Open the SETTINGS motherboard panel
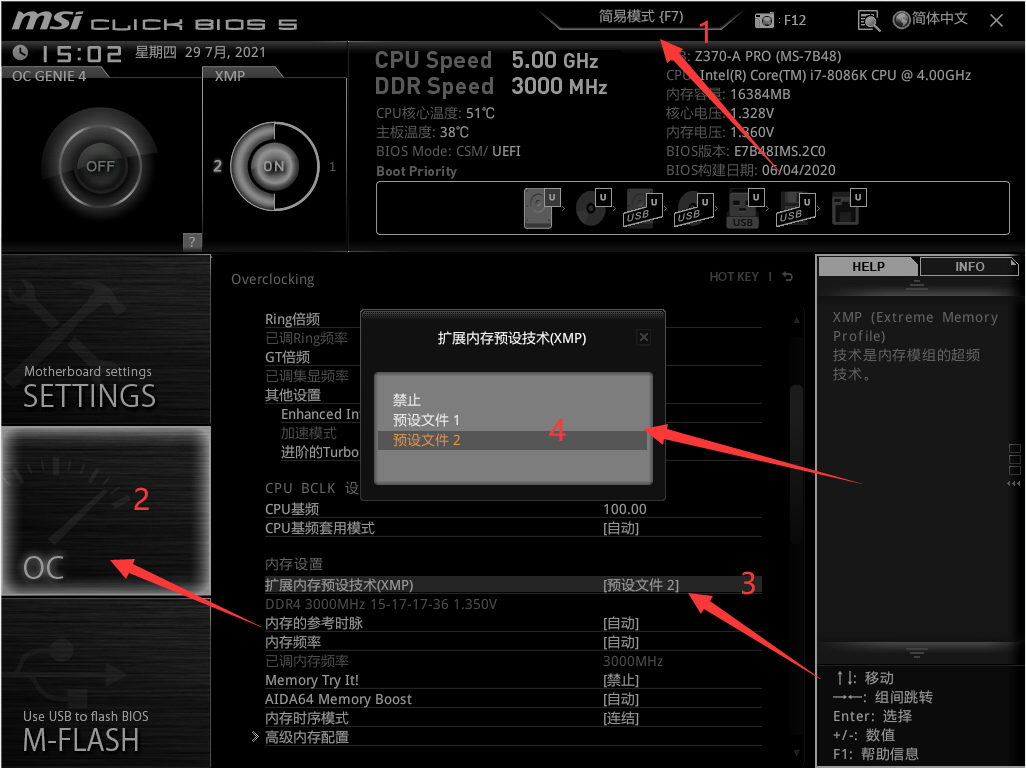 click(x=106, y=340)
